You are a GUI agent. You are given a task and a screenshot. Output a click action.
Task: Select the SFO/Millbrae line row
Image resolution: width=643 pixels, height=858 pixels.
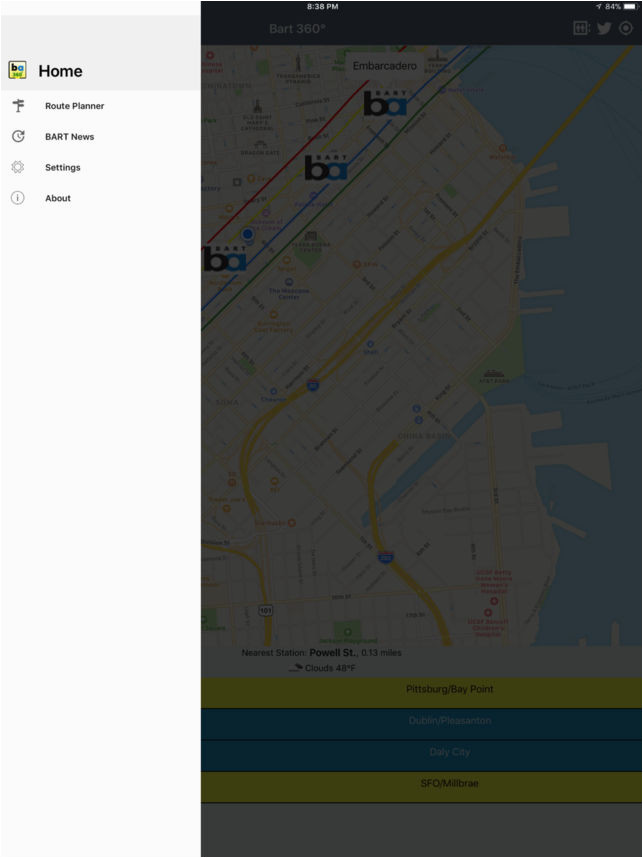[421, 787]
